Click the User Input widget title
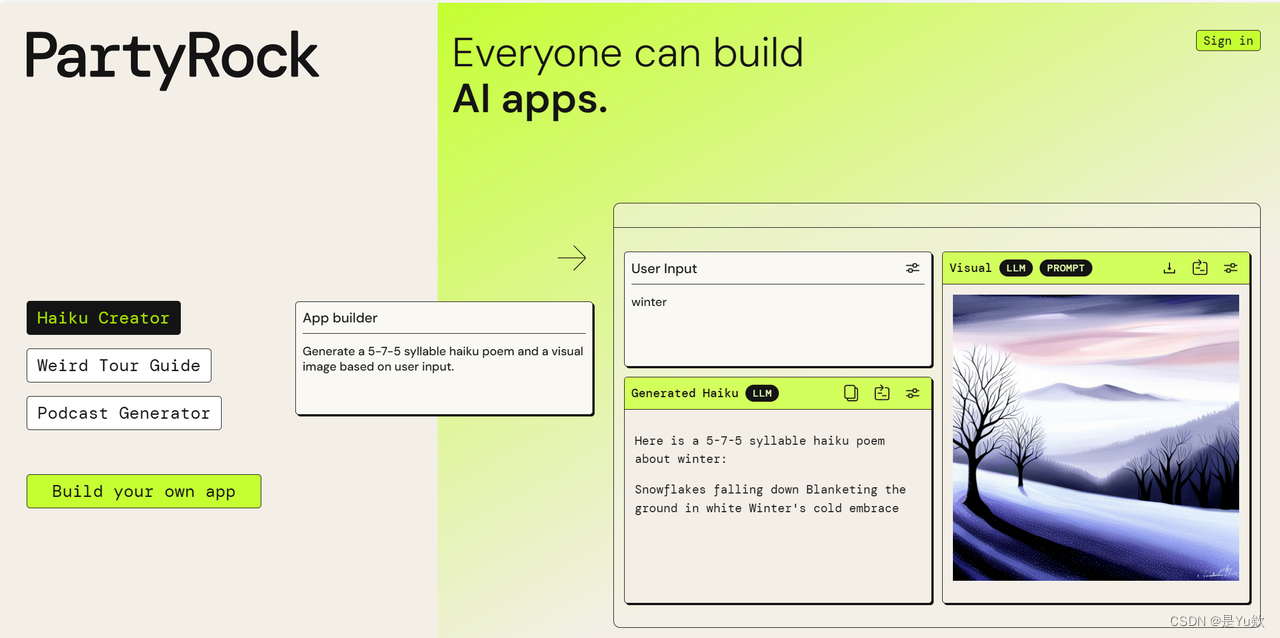 coord(664,268)
